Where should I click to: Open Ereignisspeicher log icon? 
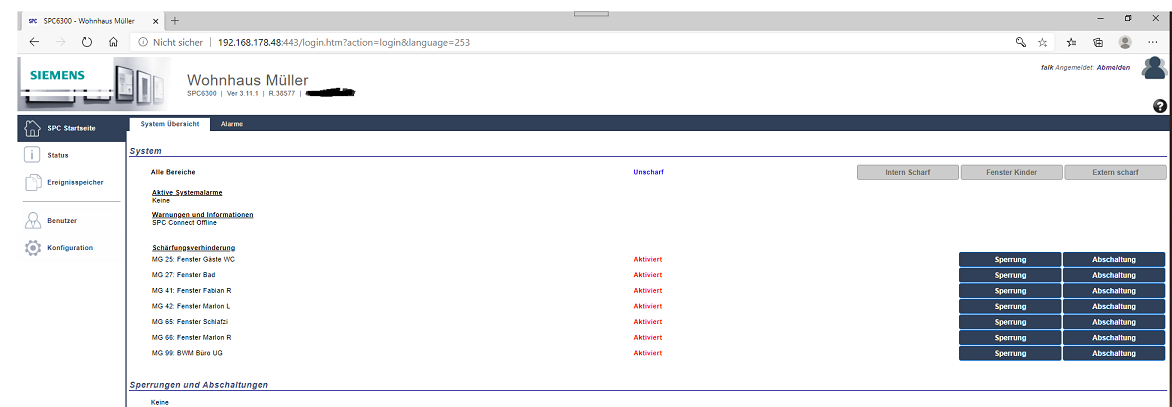31,183
